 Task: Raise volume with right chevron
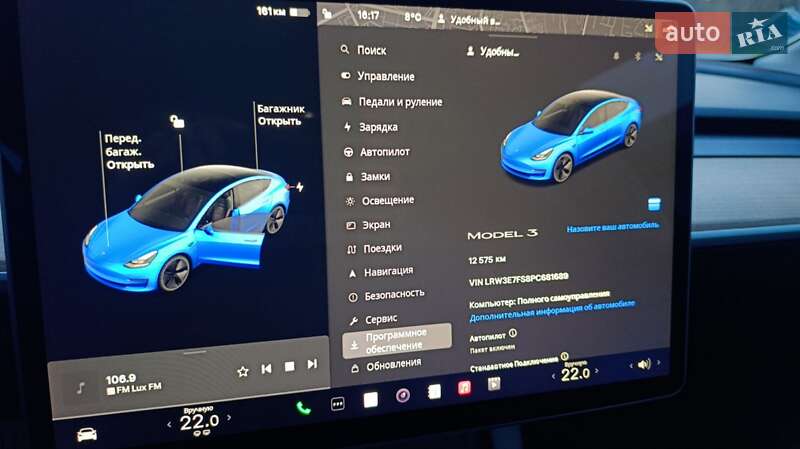pyautogui.click(x=659, y=362)
